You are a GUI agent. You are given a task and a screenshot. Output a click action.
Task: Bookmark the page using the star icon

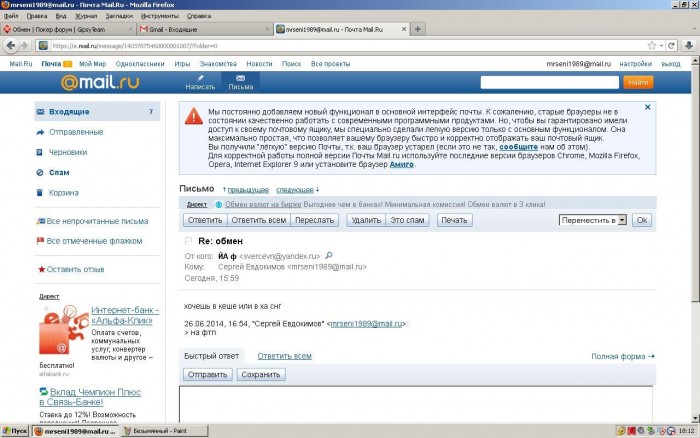coord(652,46)
